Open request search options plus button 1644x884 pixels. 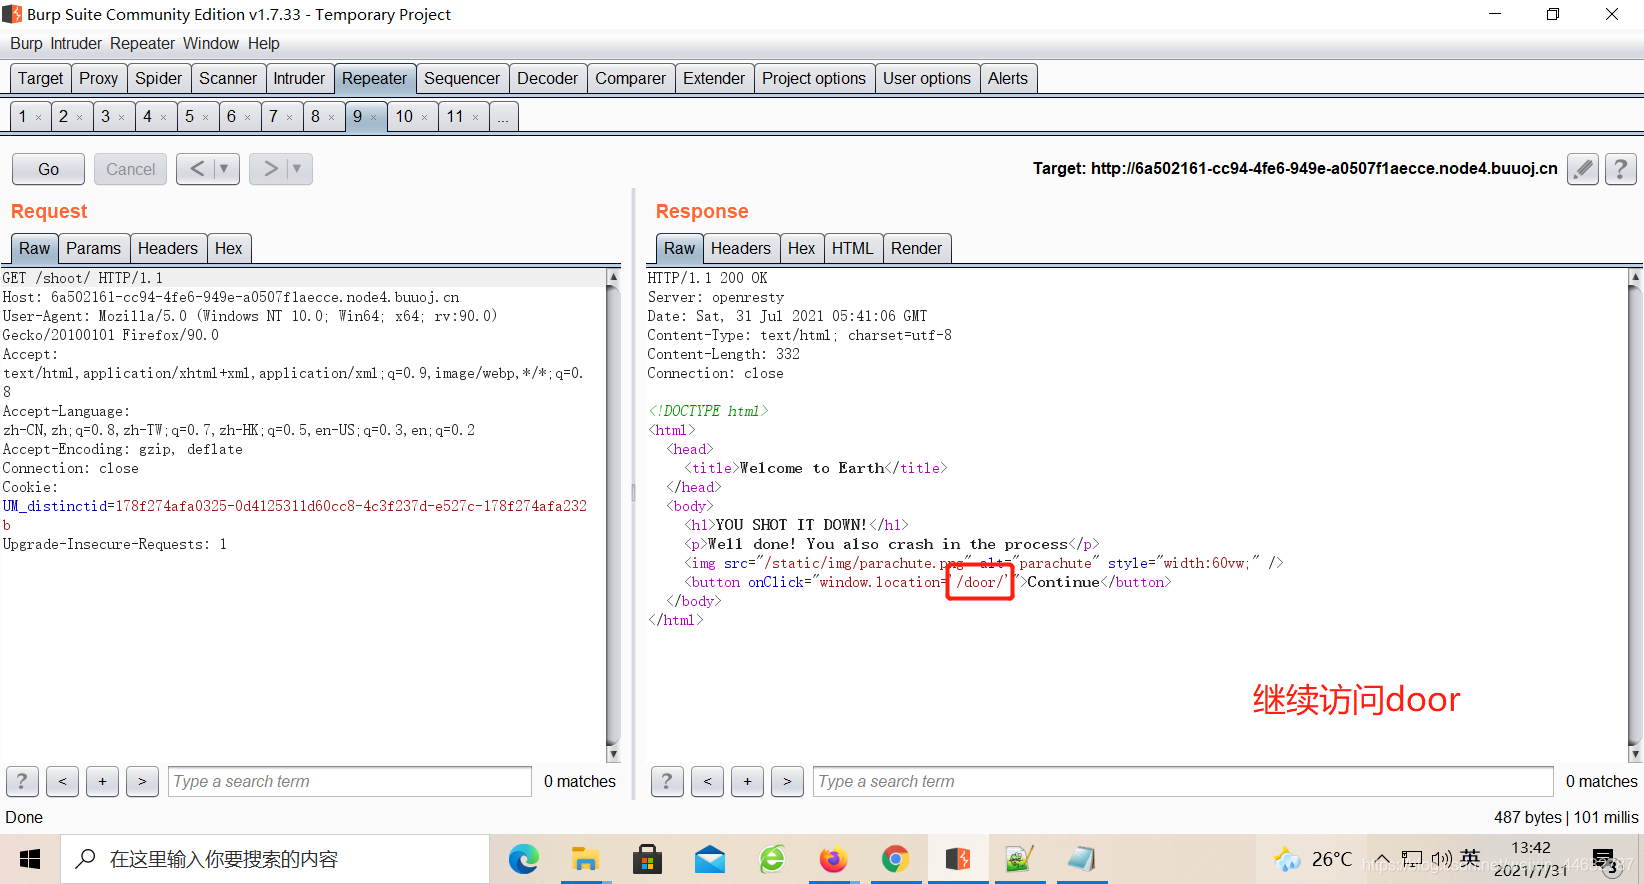[x=102, y=781]
